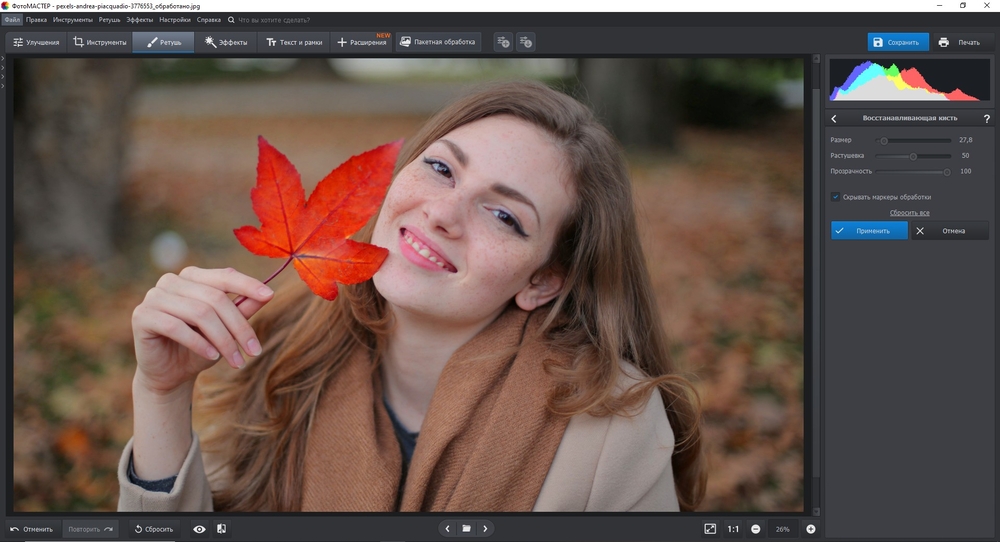Click the 'Что вы хотите сделать?' search field
This screenshot has height=542, width=1000.
tap(273, 19)
